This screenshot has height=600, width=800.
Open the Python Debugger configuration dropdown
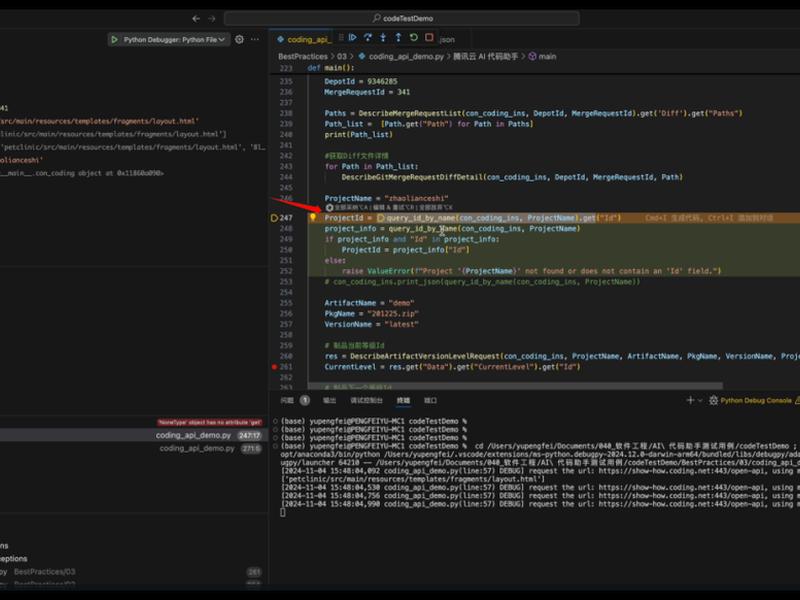[174, 39]
